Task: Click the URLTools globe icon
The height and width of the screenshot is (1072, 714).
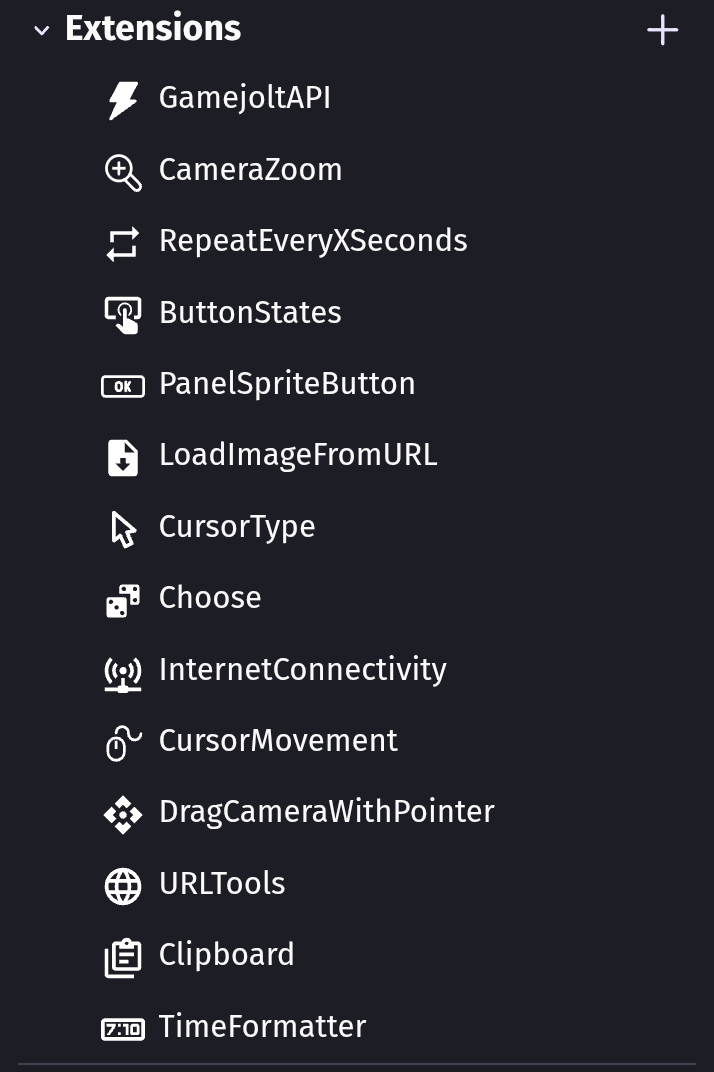Action: point(123,885)
